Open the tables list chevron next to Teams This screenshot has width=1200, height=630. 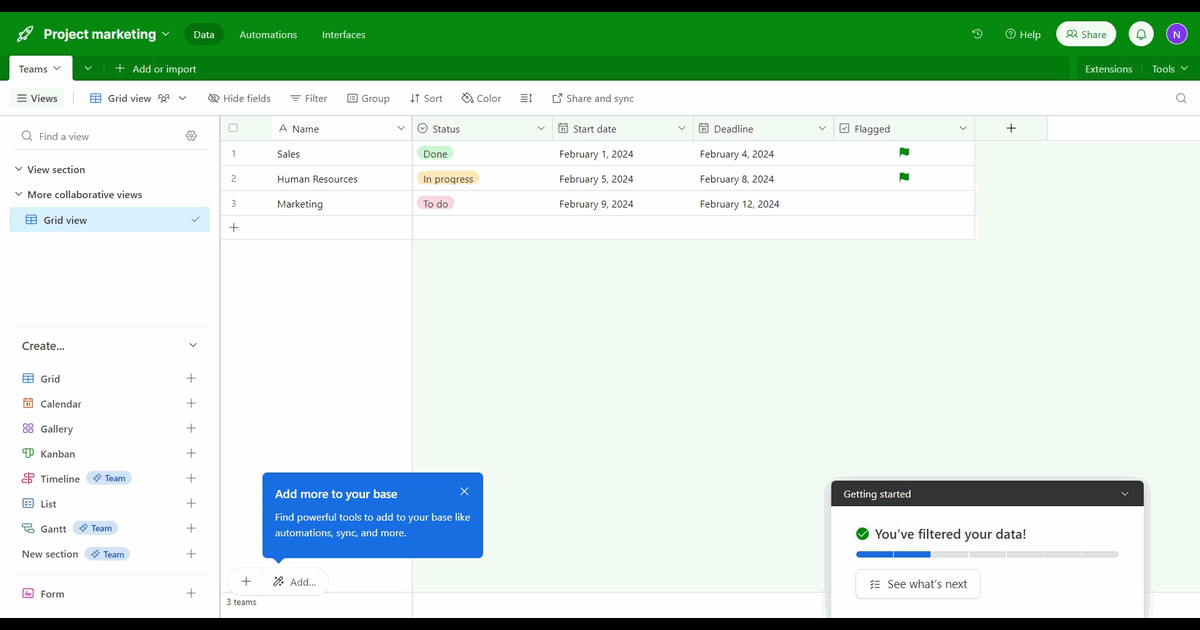(88, 69)
